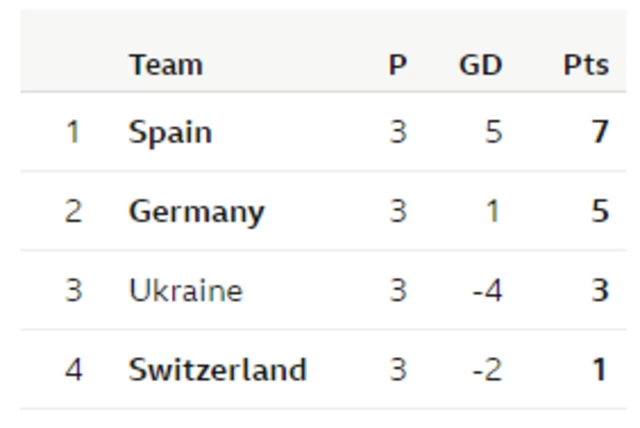Click position number 2 in standings

[x=74, y=211]
